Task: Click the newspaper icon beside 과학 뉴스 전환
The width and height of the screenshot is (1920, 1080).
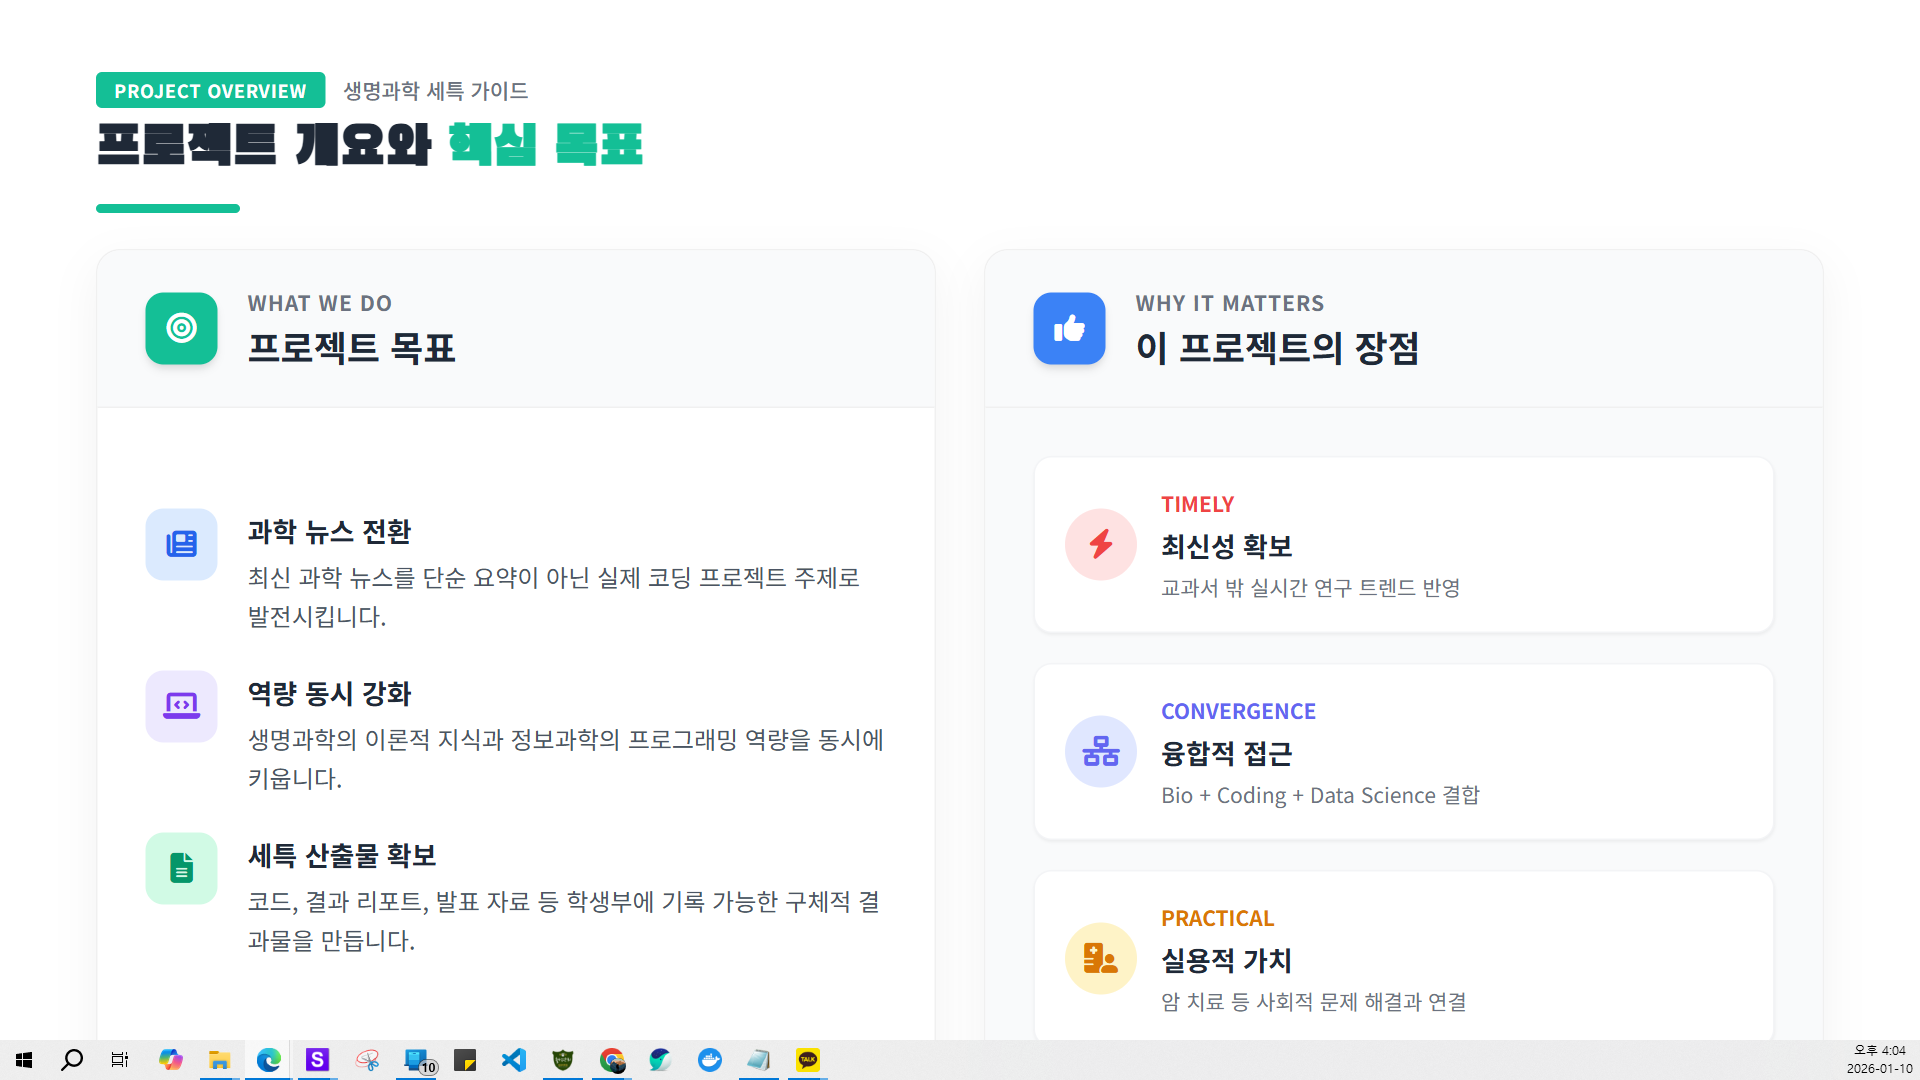Action: coord(181,544)
